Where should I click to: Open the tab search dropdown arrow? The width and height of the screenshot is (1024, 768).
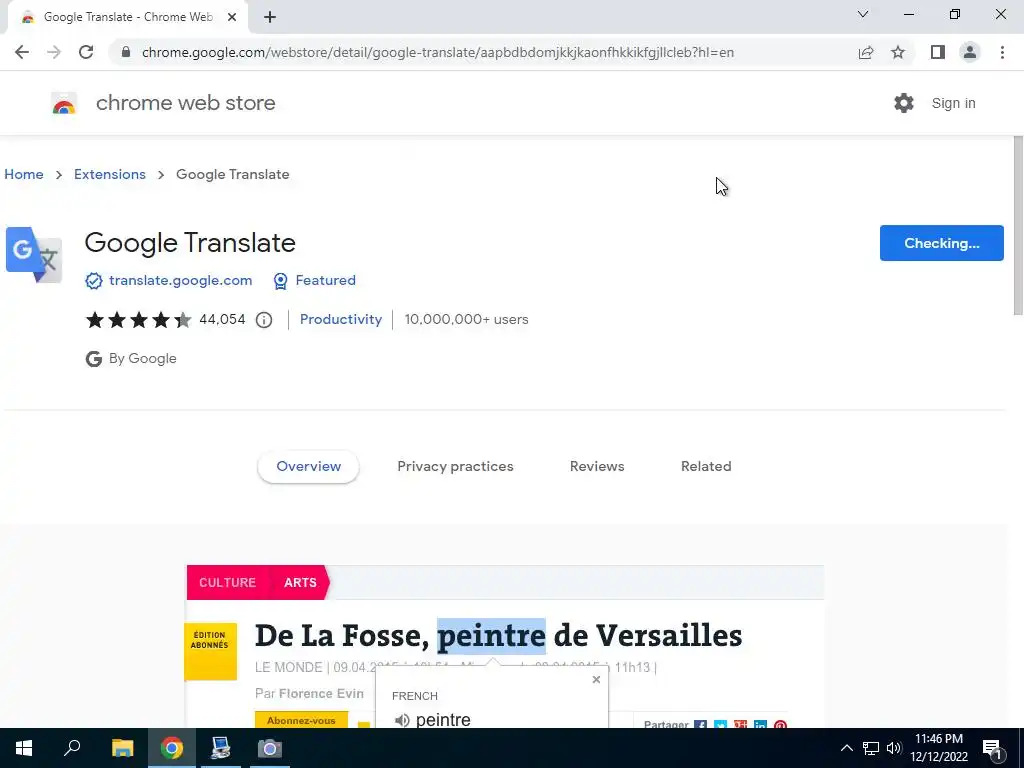[x=863, y=14]
